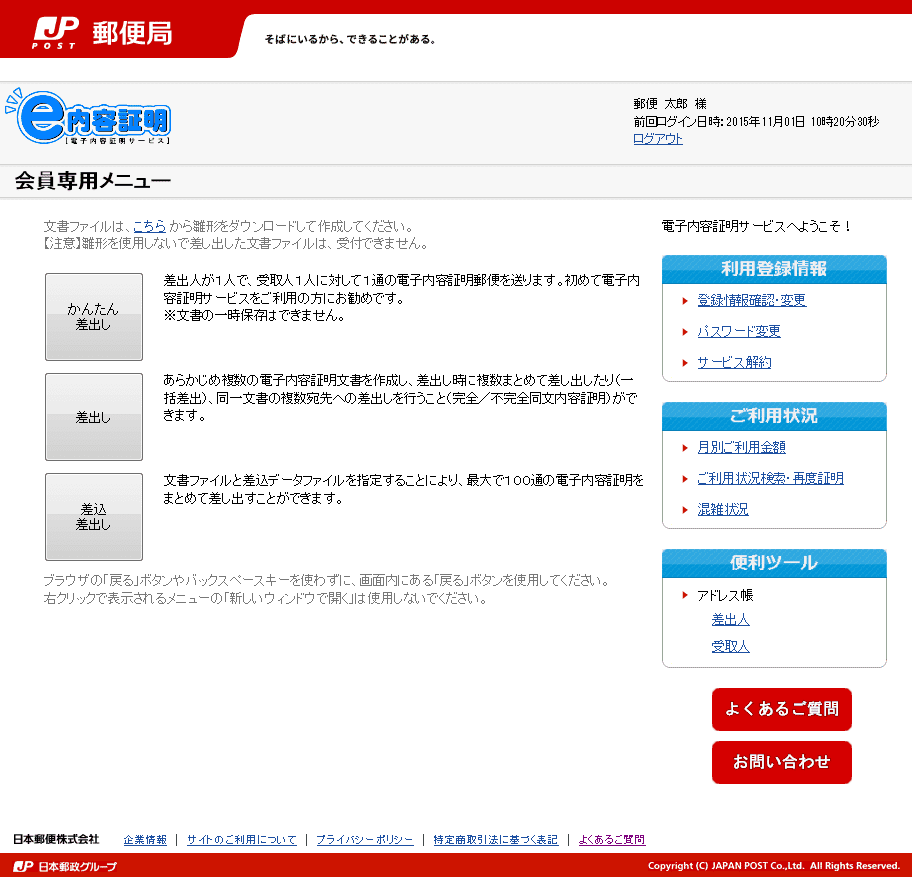Open the 受取人 address book
The image size is (912, 877).
click(730, 647)
